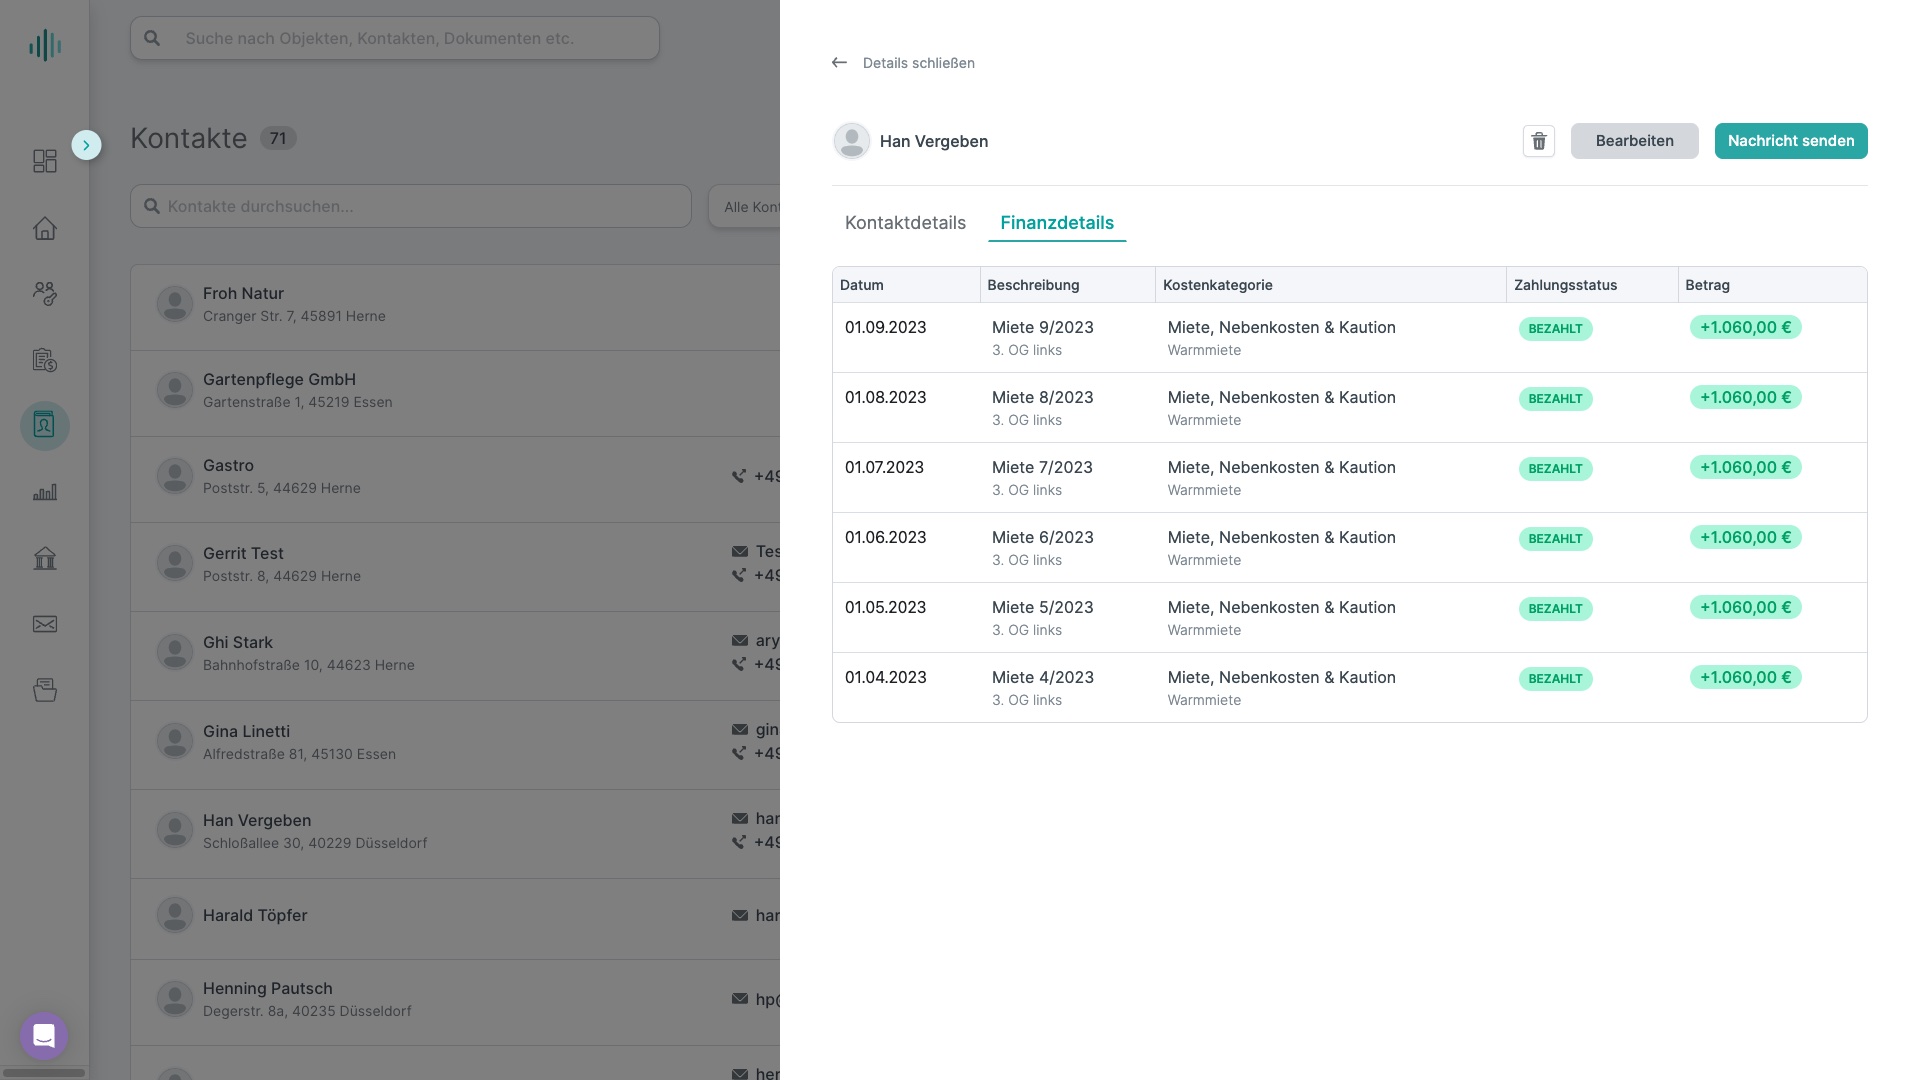The height and width of the screenshot is (1080, 1920).
Task: Open the archive box icon in the sidebar
Action: [45, 690]
